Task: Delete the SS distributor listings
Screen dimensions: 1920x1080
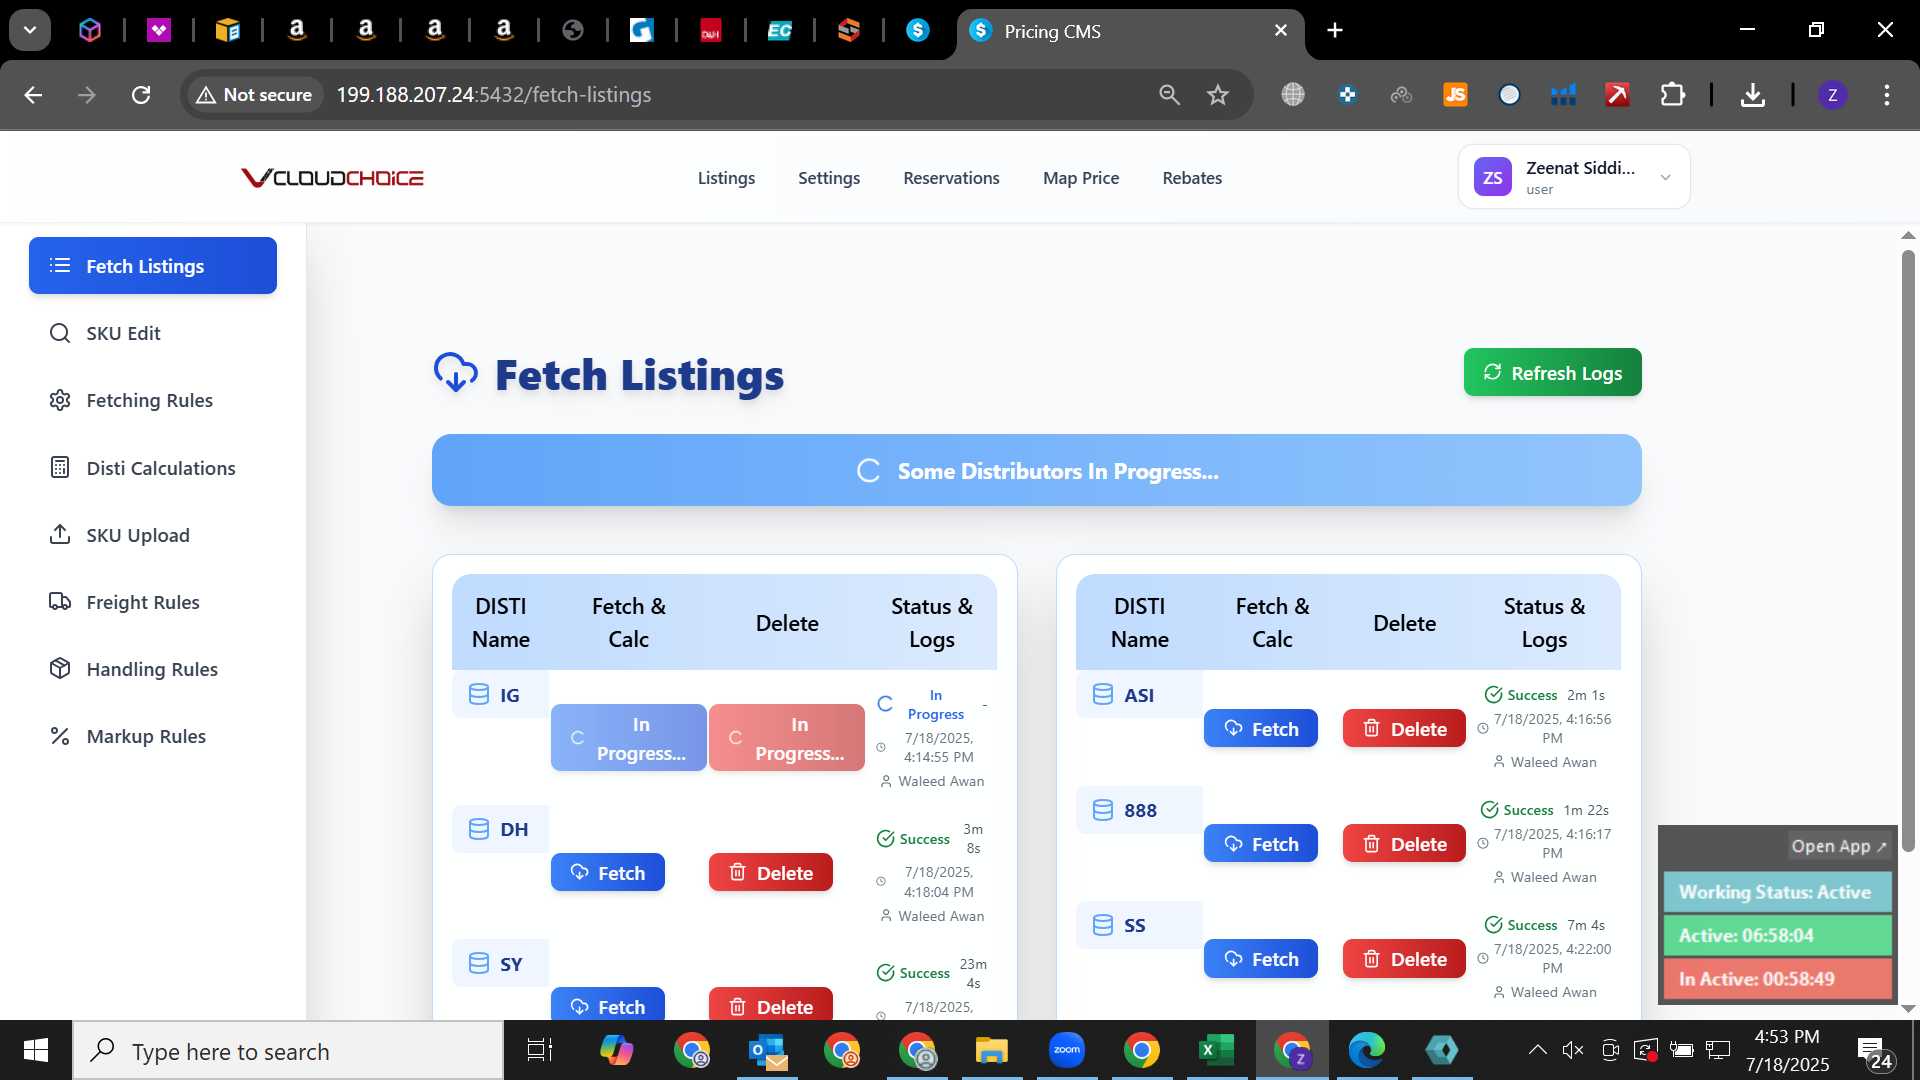Action: pyautogui.click(x=1404, y=958)
